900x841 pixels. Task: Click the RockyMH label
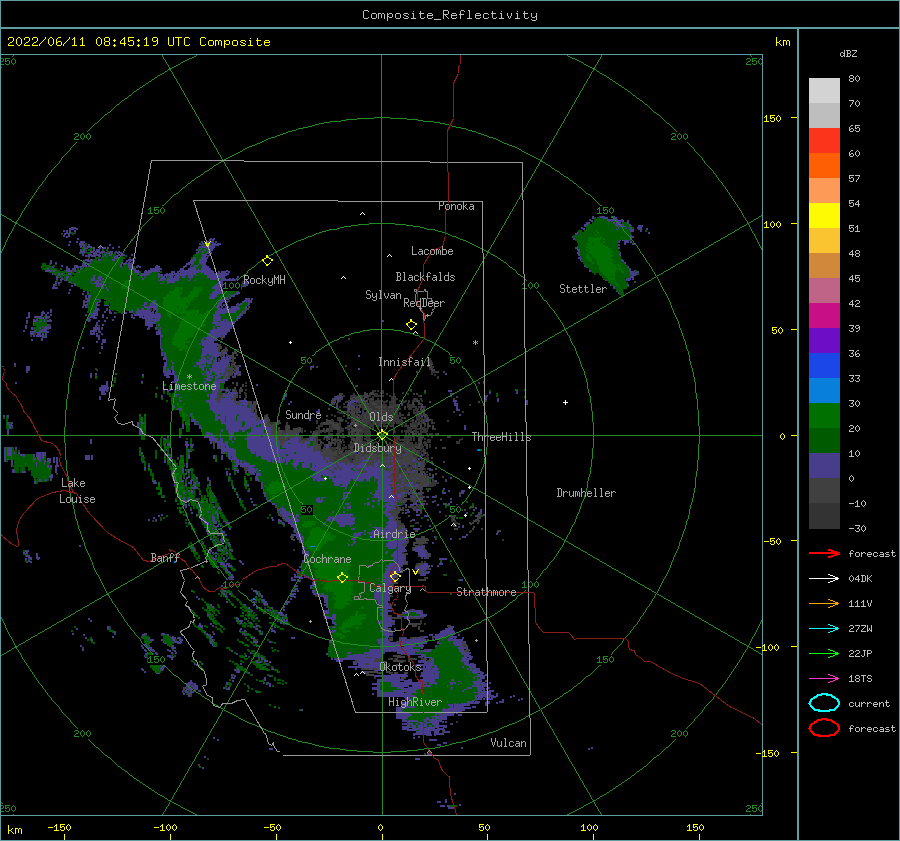coord(264,280)
